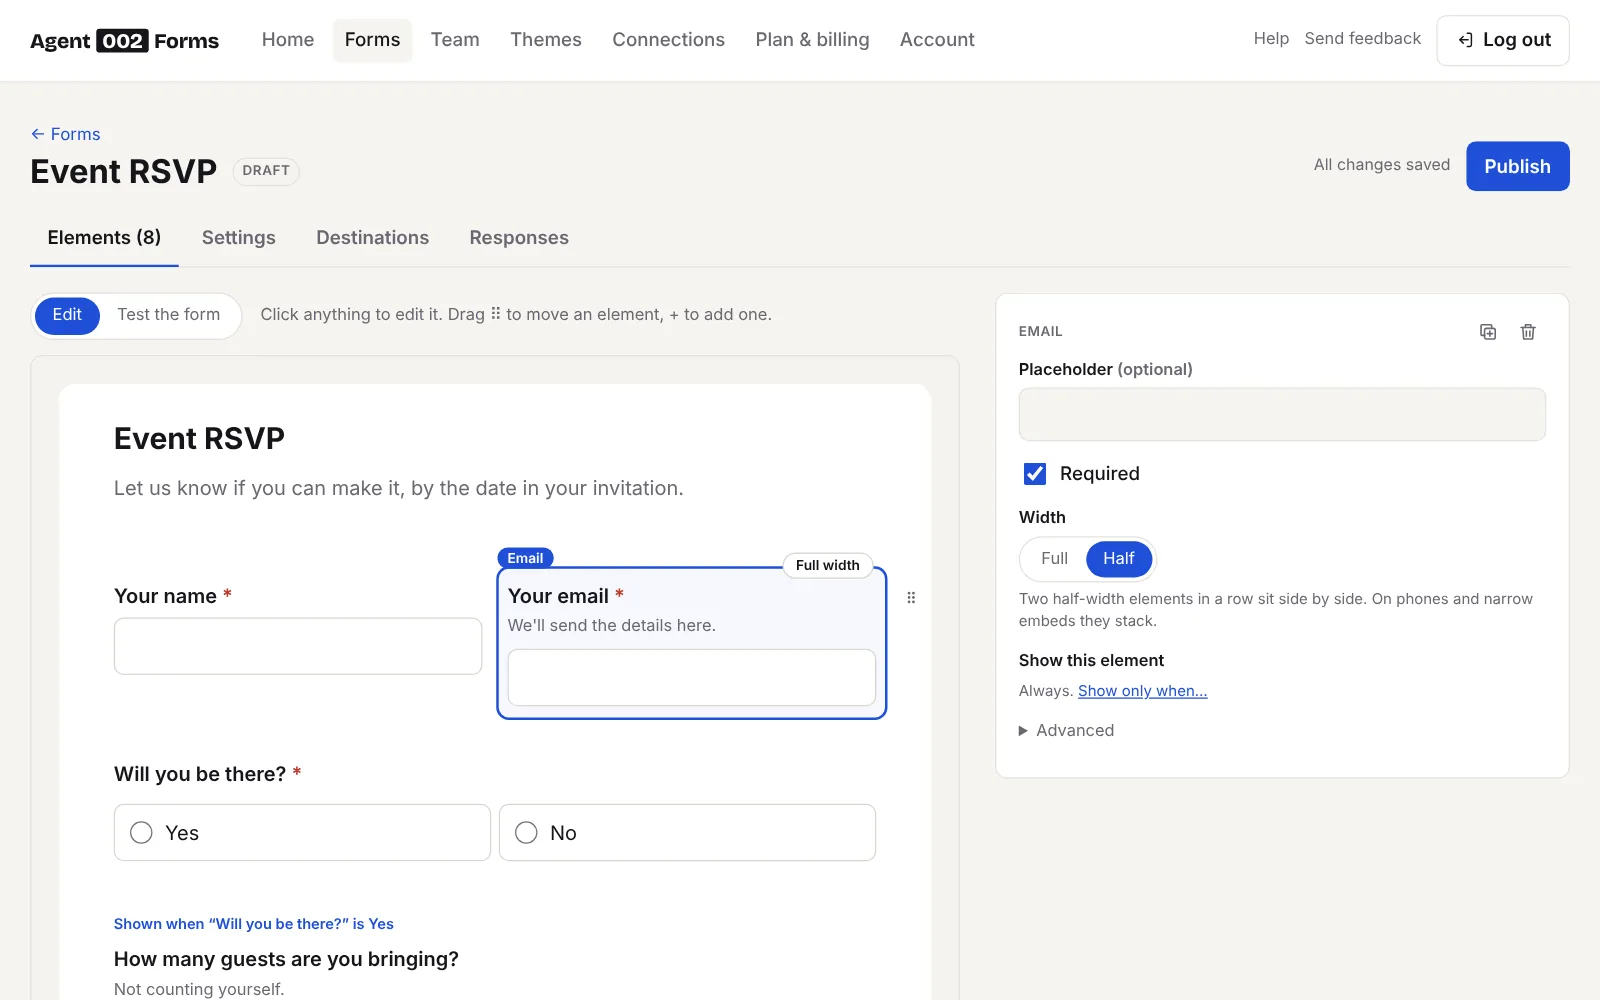Click the Show only when... link

1142,691
